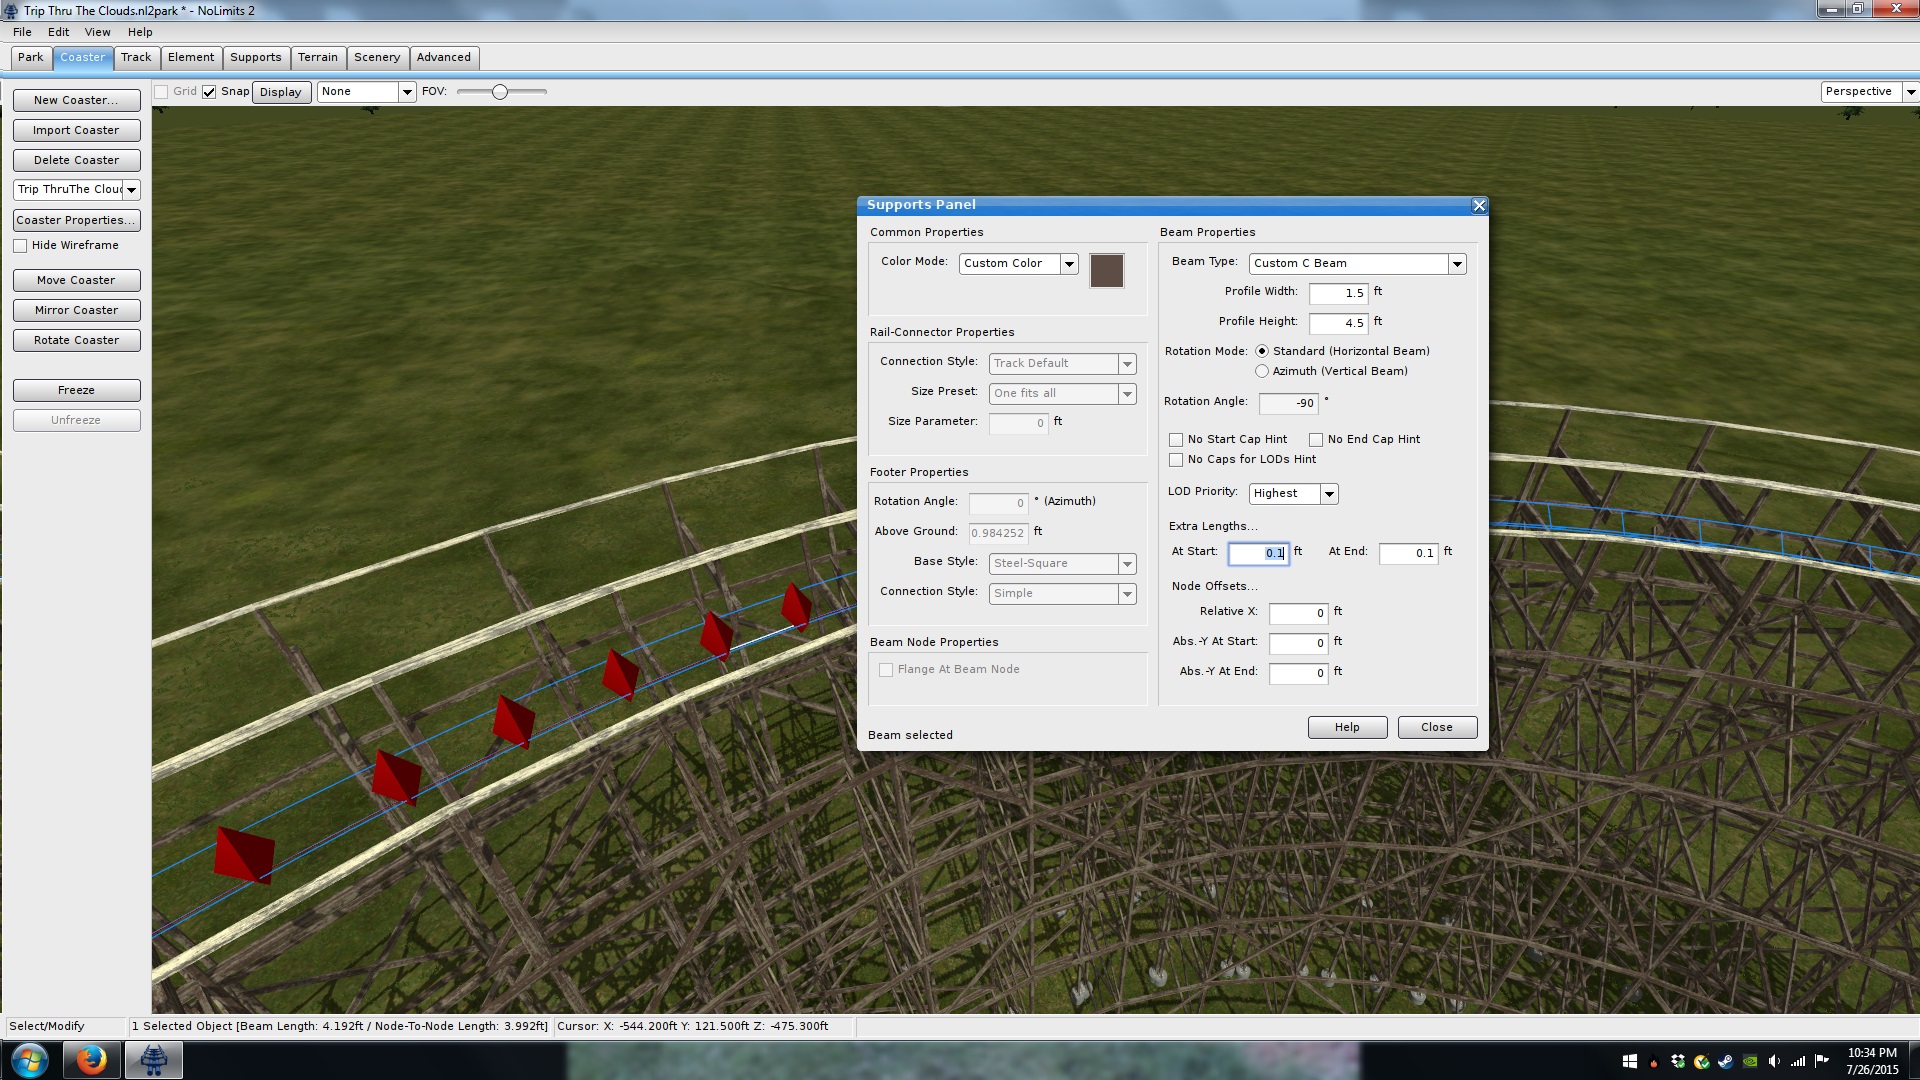1920x1080 pixels.
Task: Click the Profile Width input field
Action: (x=1338, y=293)
